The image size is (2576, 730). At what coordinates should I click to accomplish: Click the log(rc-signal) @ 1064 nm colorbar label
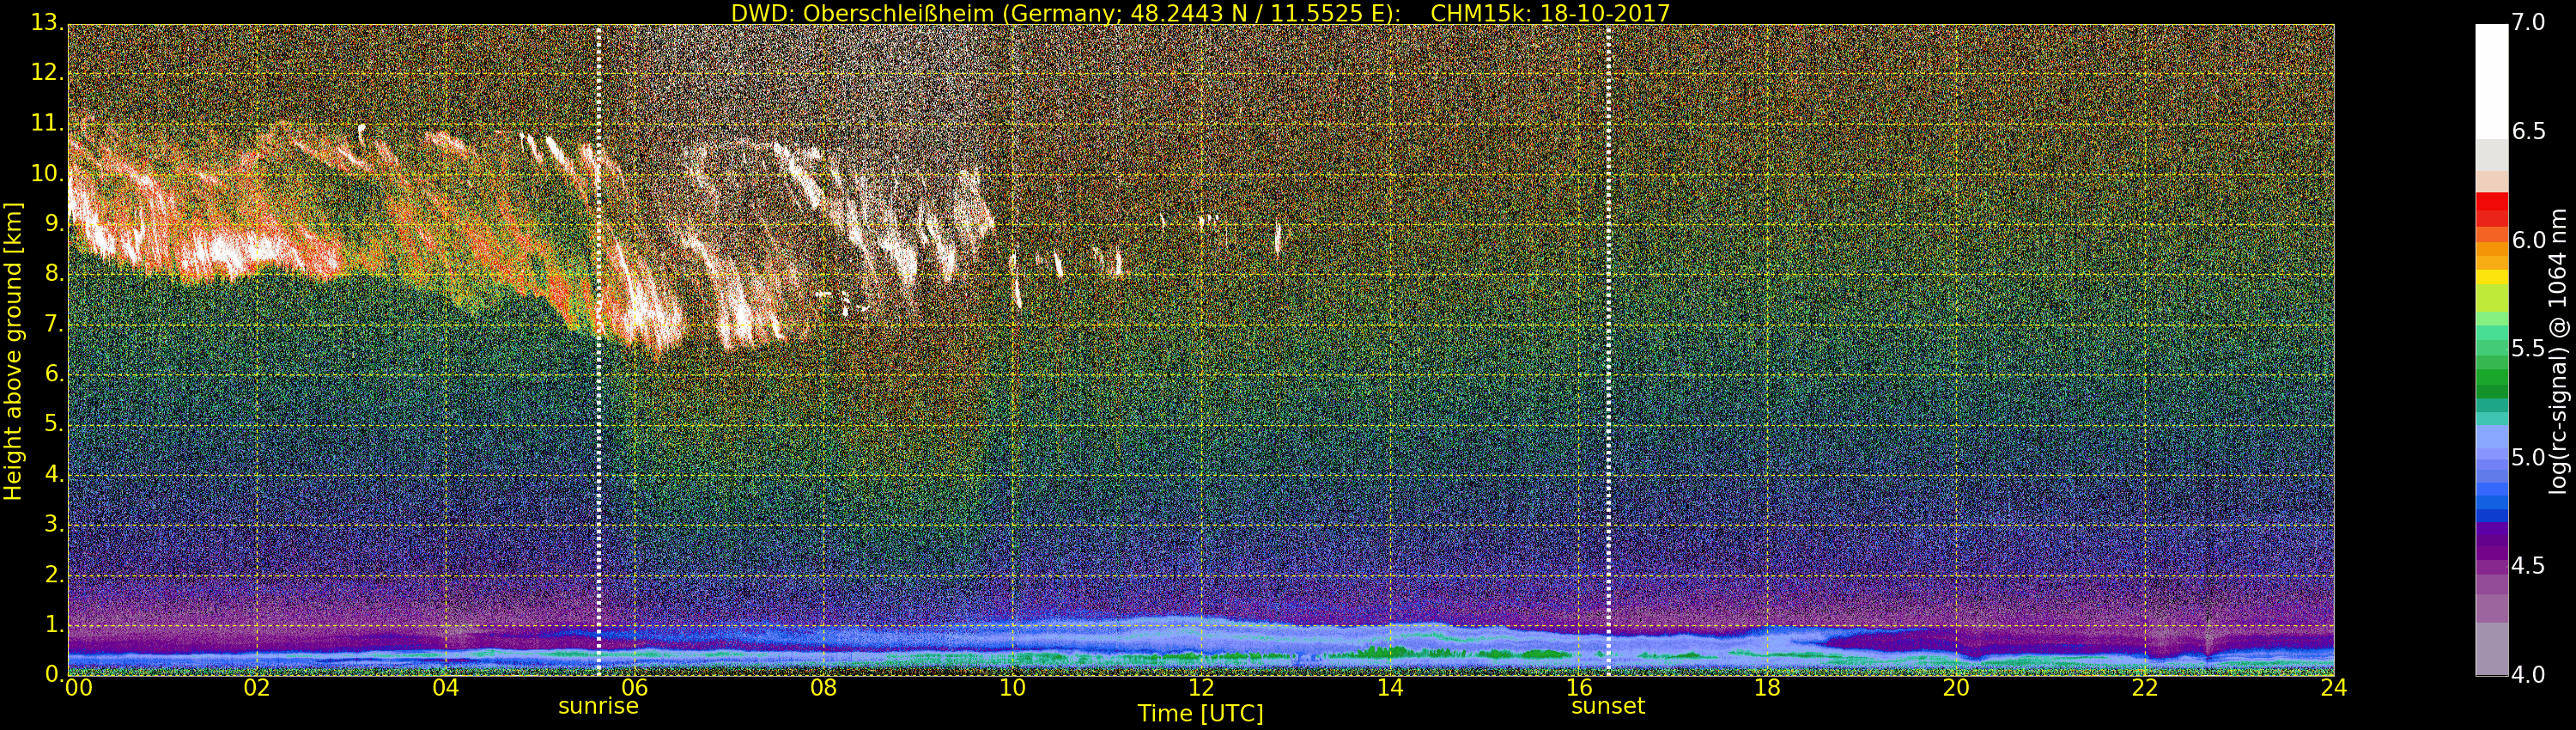(x=2558, y=350)
